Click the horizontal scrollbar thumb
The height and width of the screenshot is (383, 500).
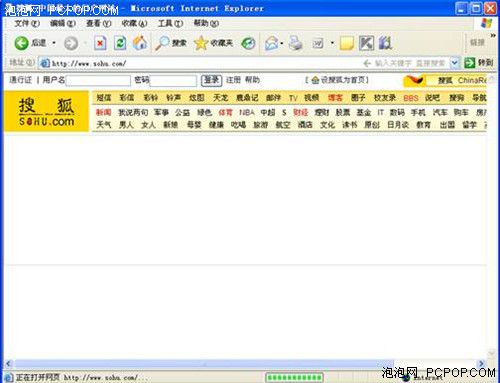(203, 364)
